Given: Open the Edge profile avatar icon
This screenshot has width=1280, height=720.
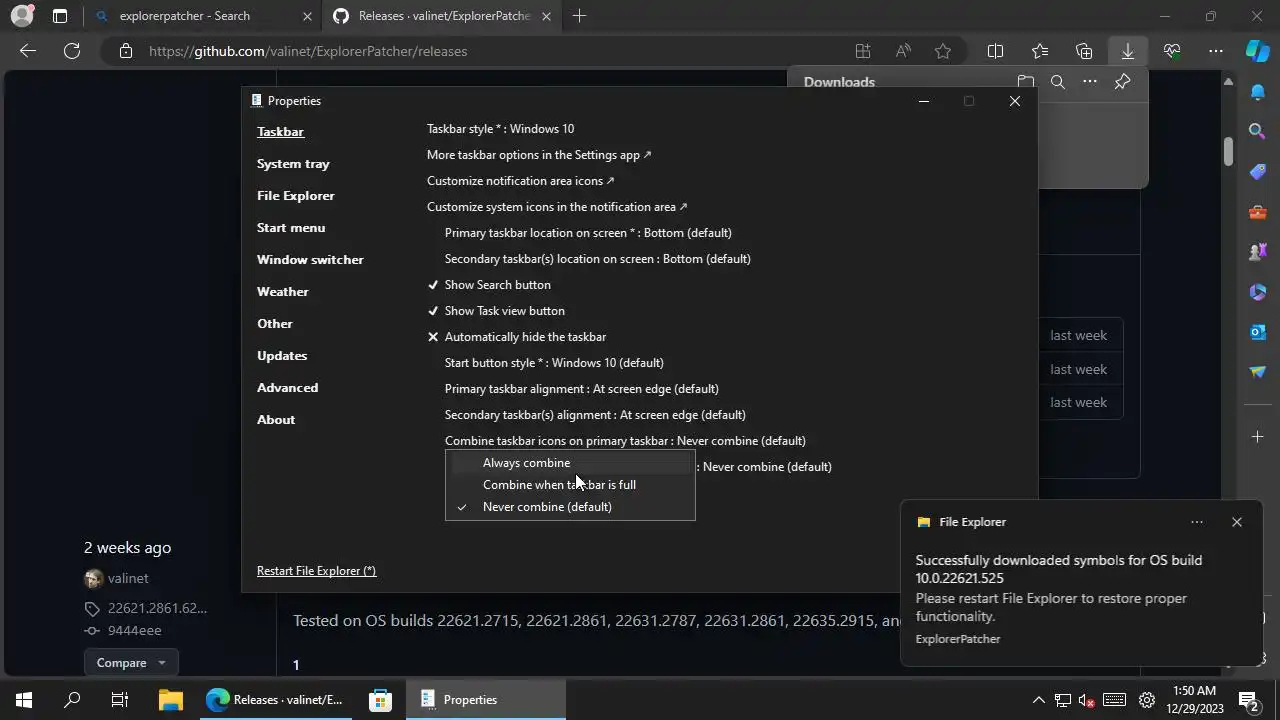Looking at the screenshot, I should (21, 16).
